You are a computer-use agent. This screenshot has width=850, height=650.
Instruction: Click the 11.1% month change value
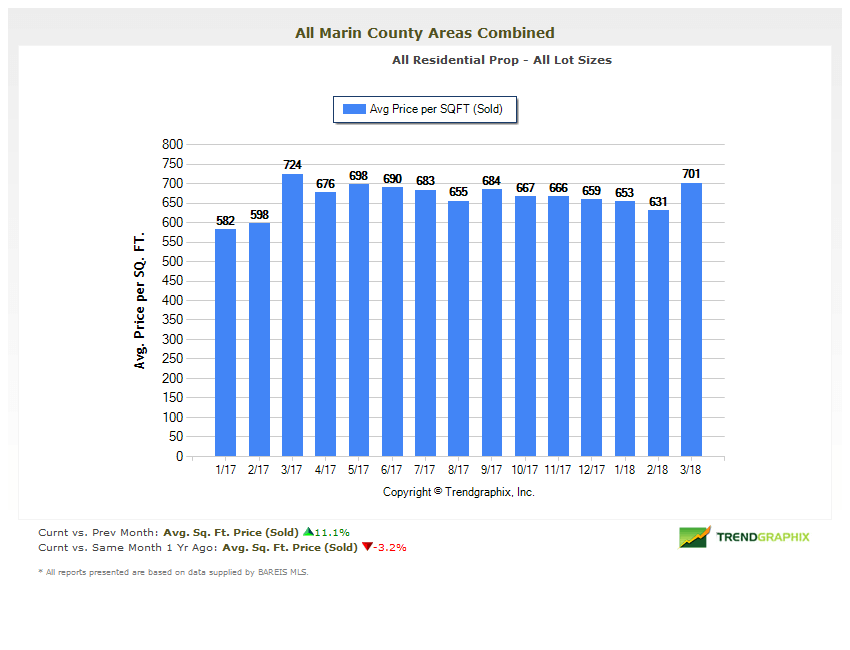click(x=333, y=532)
